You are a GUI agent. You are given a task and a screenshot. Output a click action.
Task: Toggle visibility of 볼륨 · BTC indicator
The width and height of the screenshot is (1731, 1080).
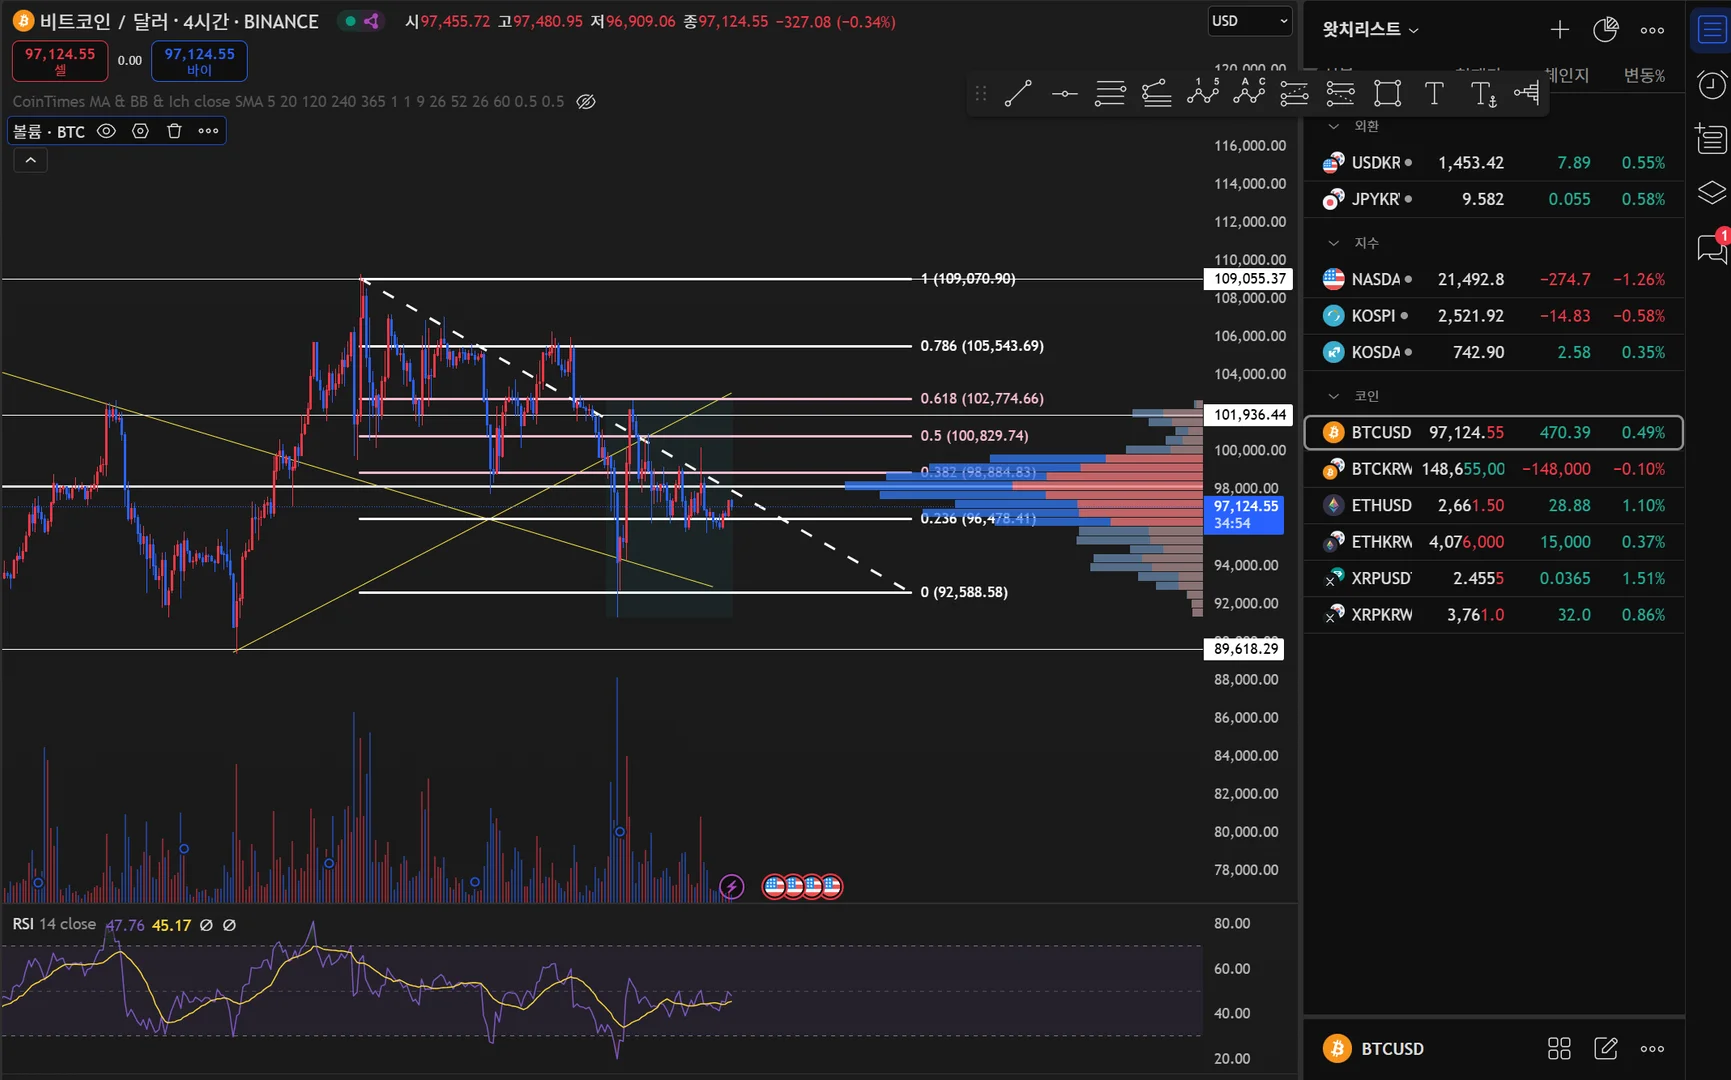click(x=106, y=131)
